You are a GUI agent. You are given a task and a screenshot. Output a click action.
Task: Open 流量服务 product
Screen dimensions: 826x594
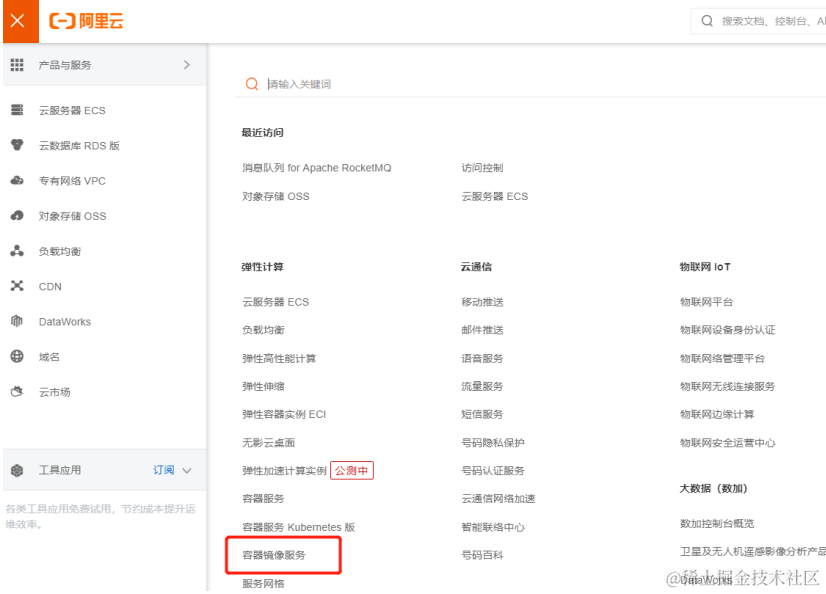(x=482, y=387)
